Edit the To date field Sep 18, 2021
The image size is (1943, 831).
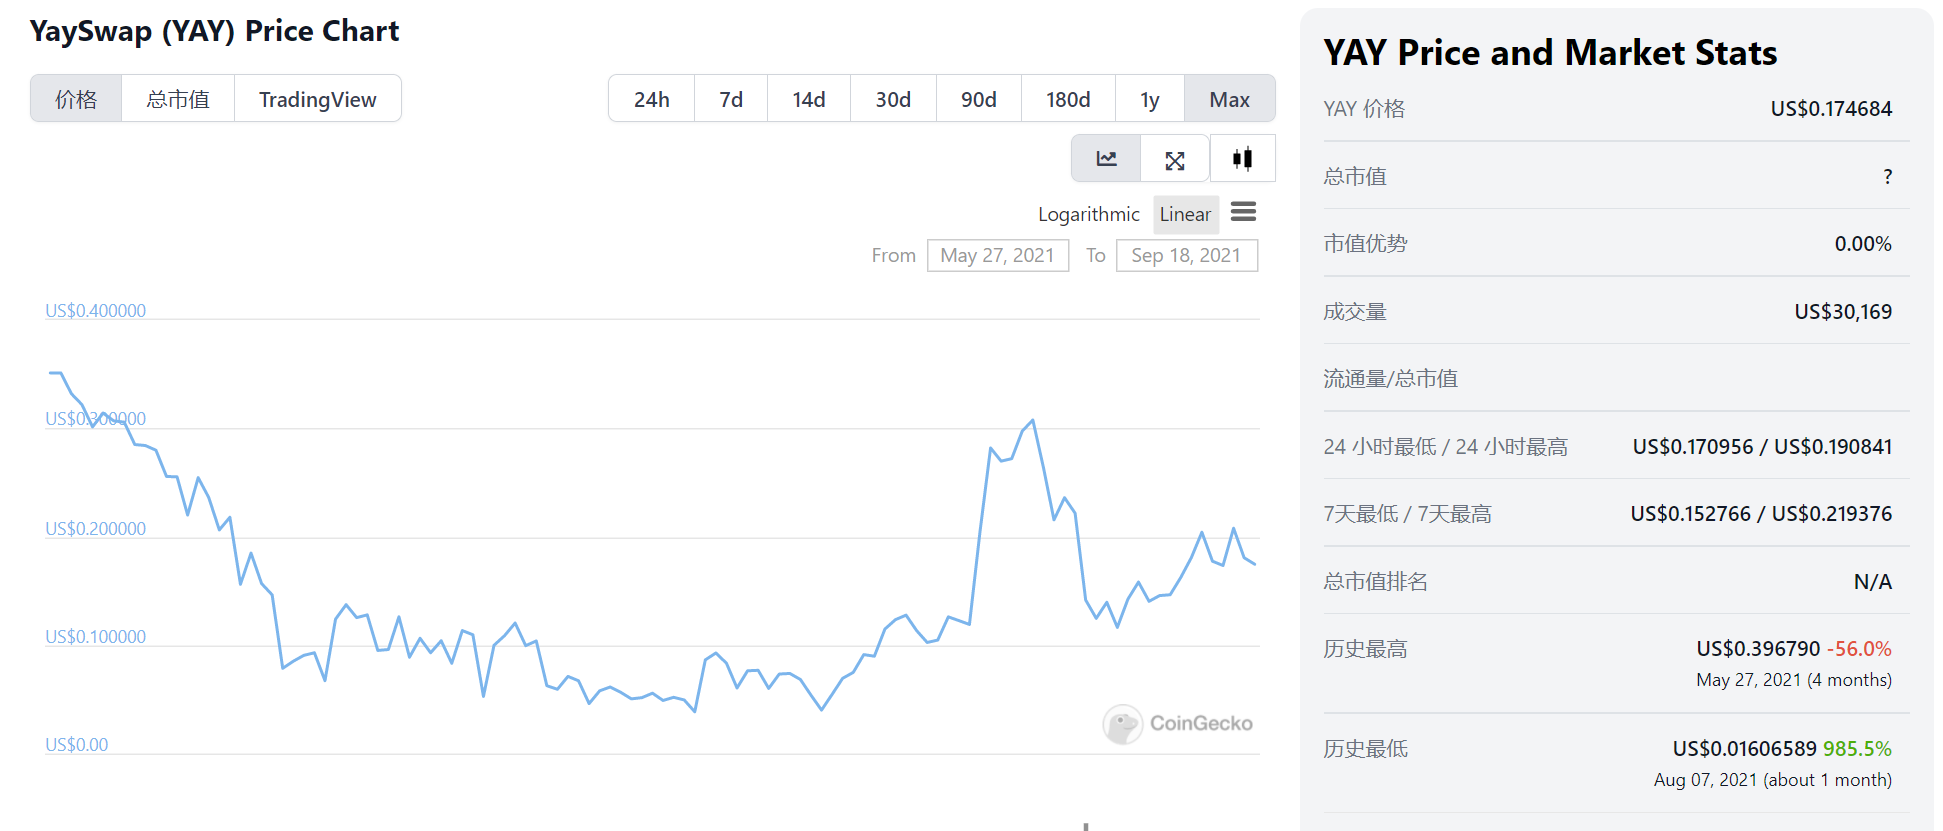[x=1187, y=255]
